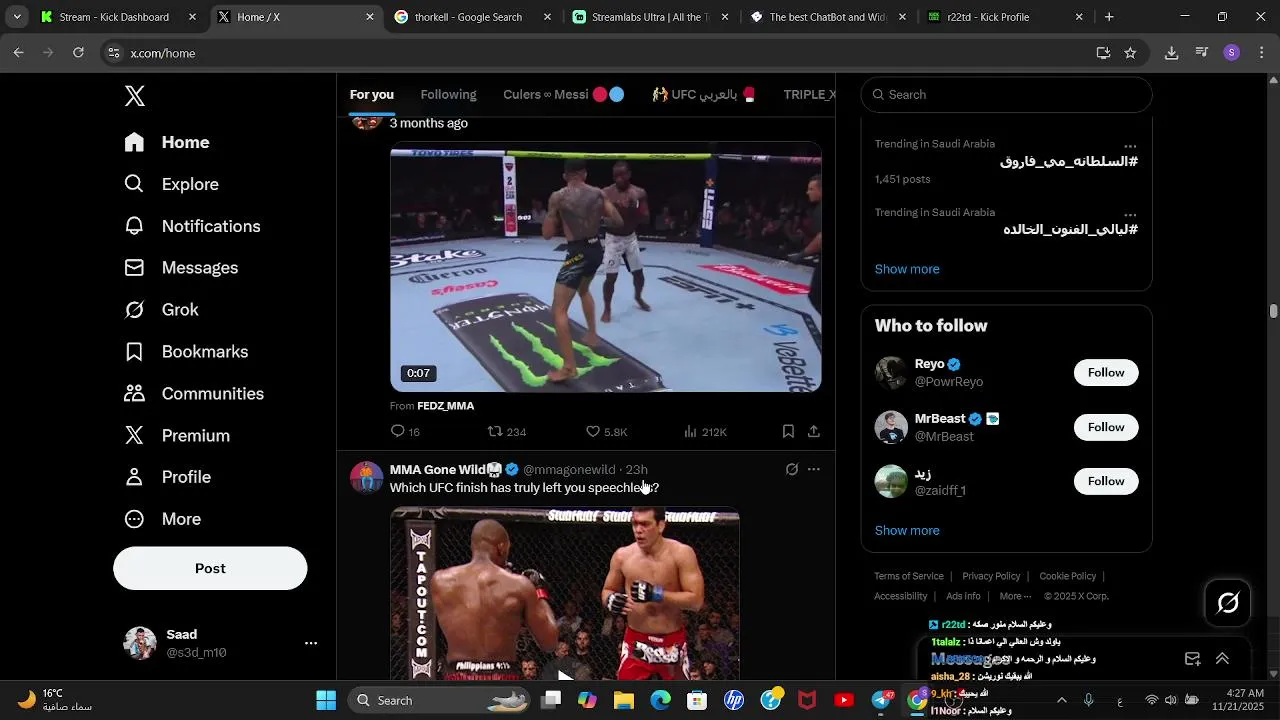
Task: Click the X logo in the sidebar
Action: (135, 96)
